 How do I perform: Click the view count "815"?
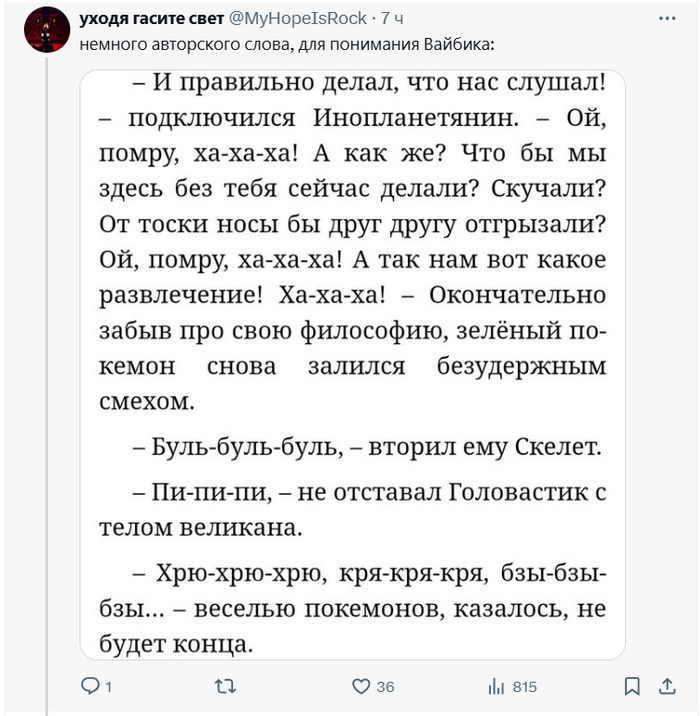(x=524, y=687)
